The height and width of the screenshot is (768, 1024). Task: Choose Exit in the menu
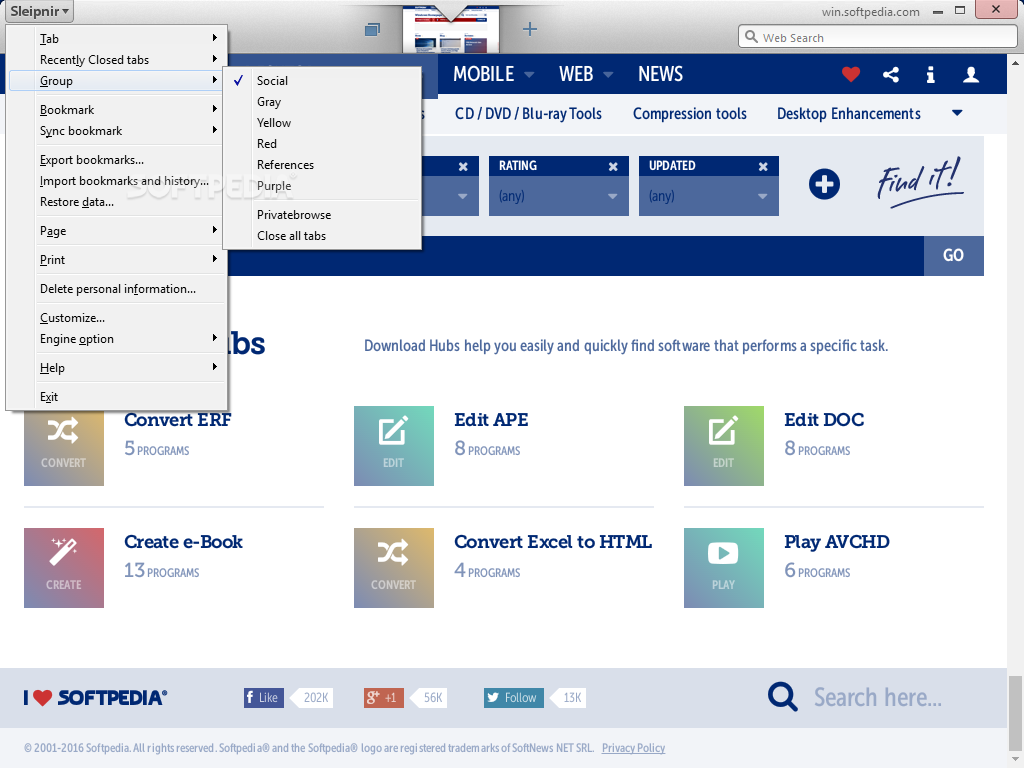118,397
